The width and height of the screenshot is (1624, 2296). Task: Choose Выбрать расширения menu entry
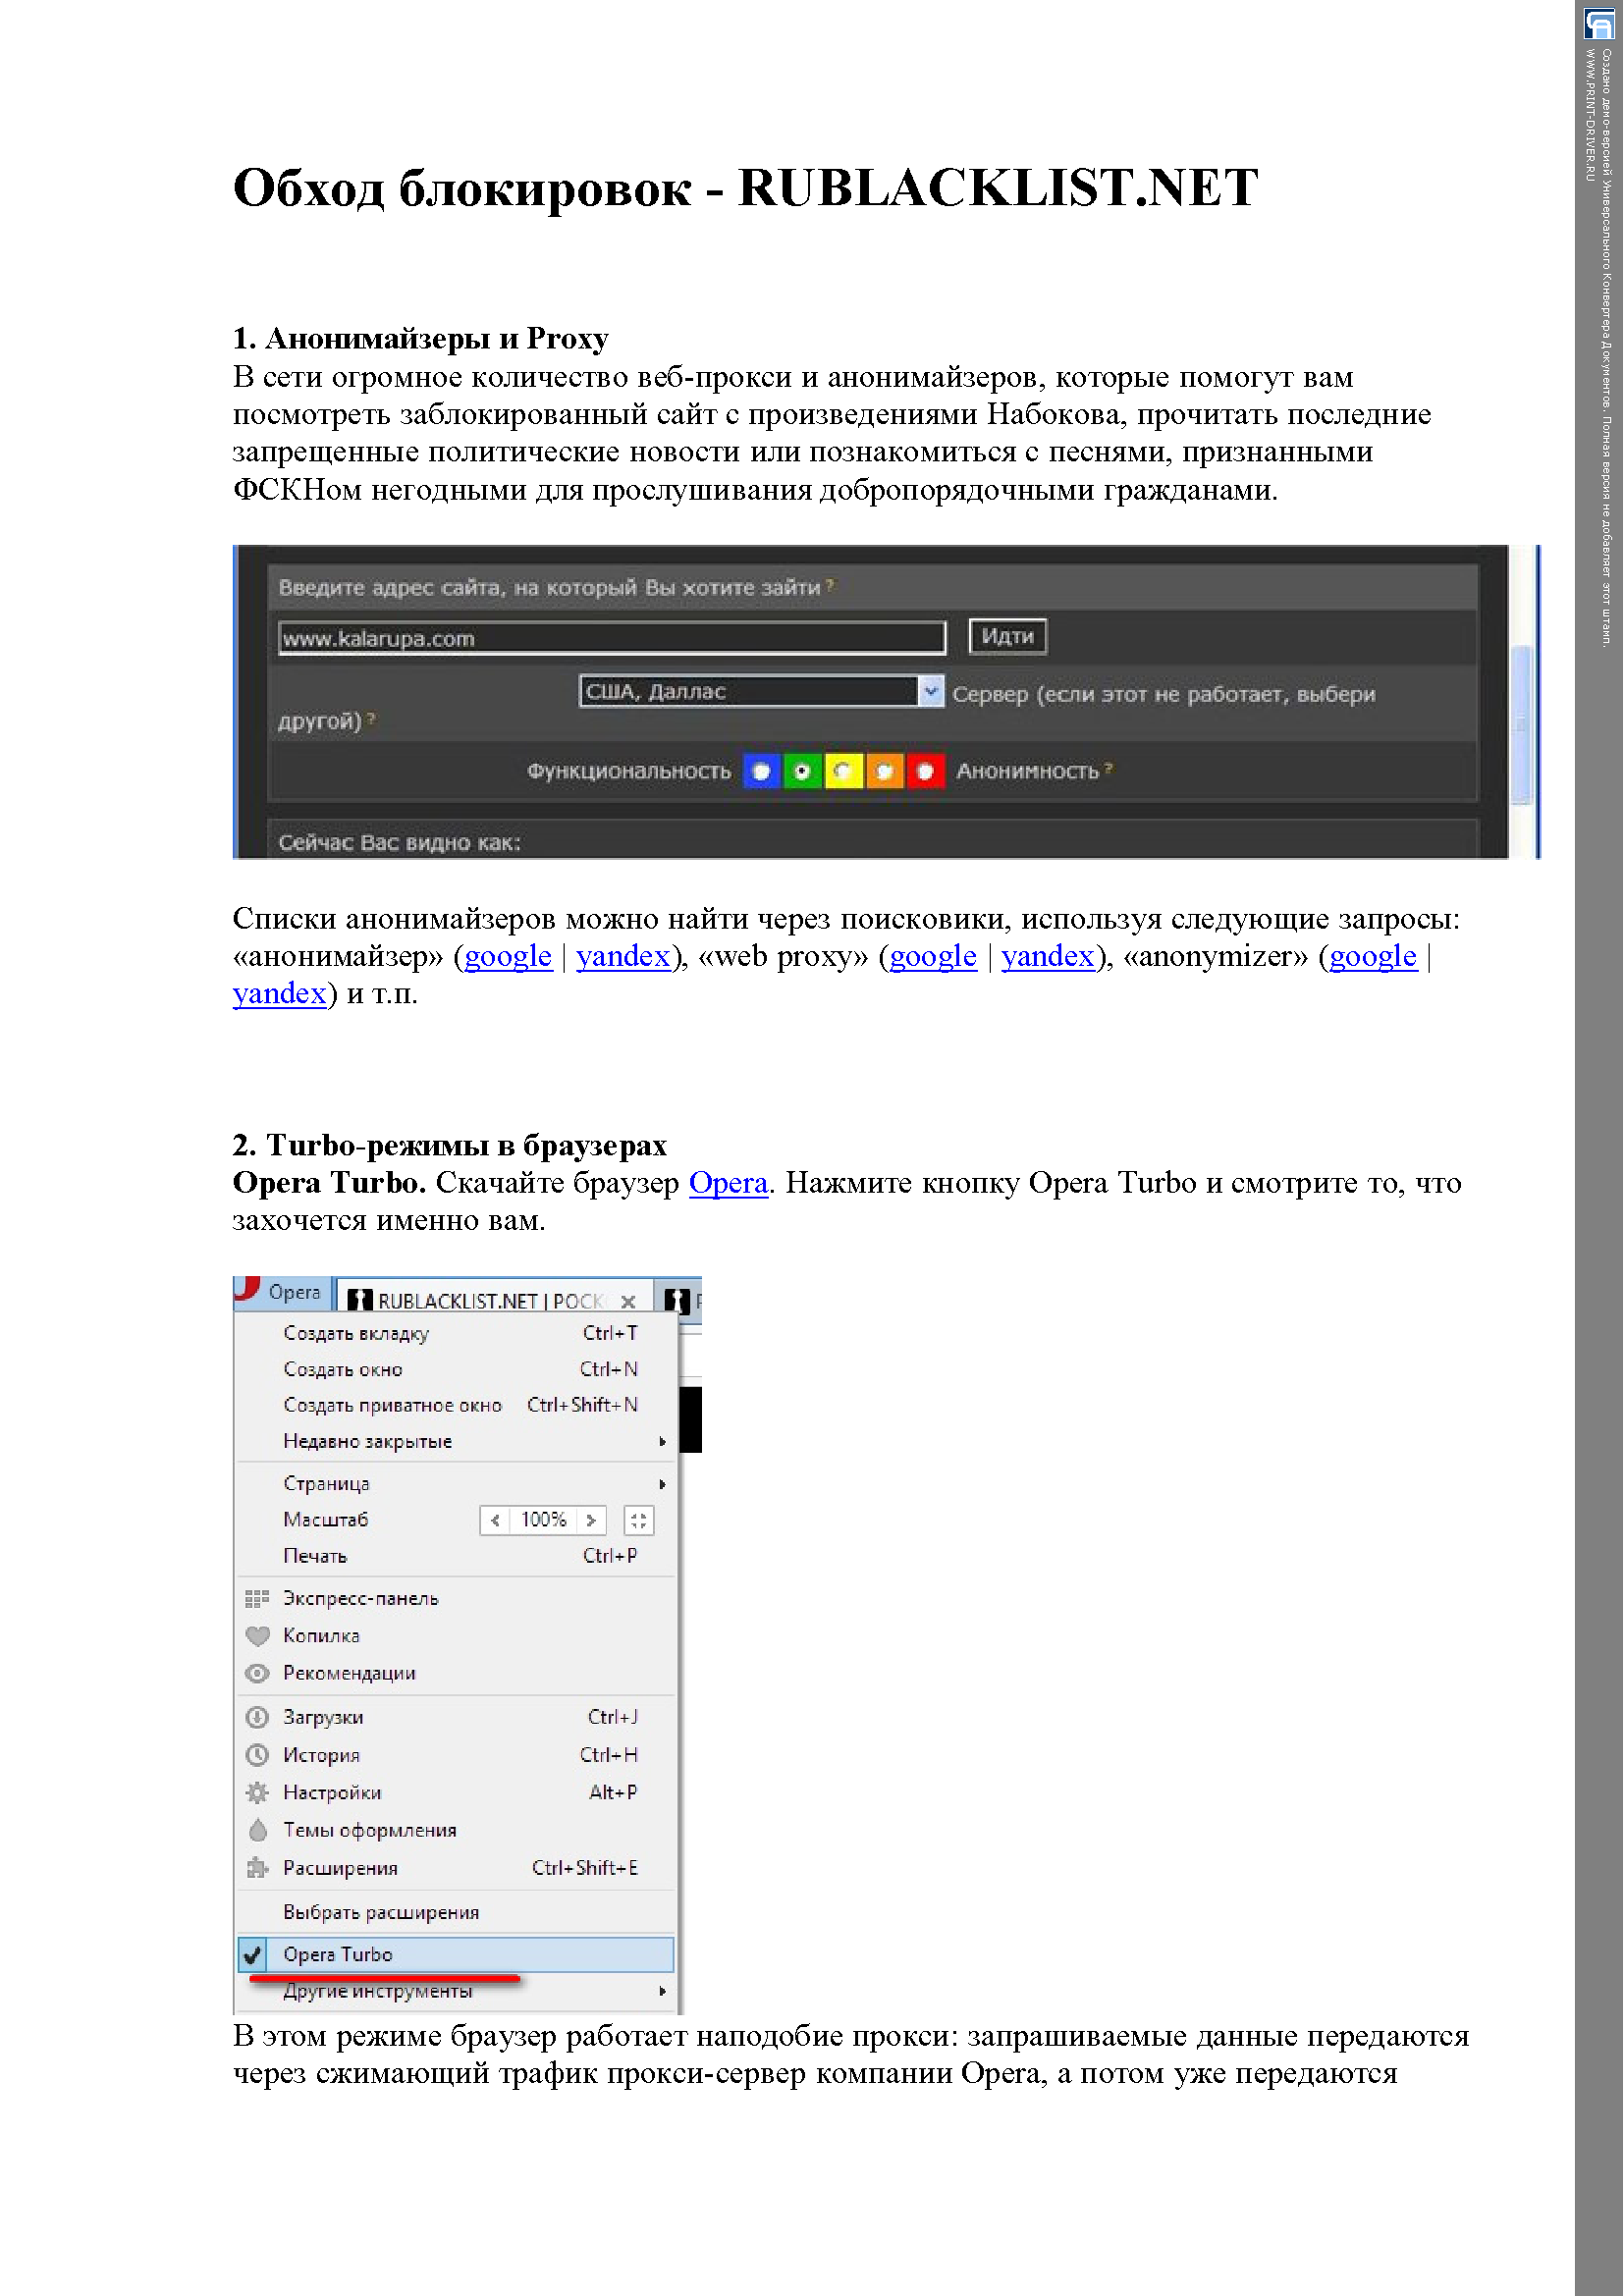pos(456,1913)
